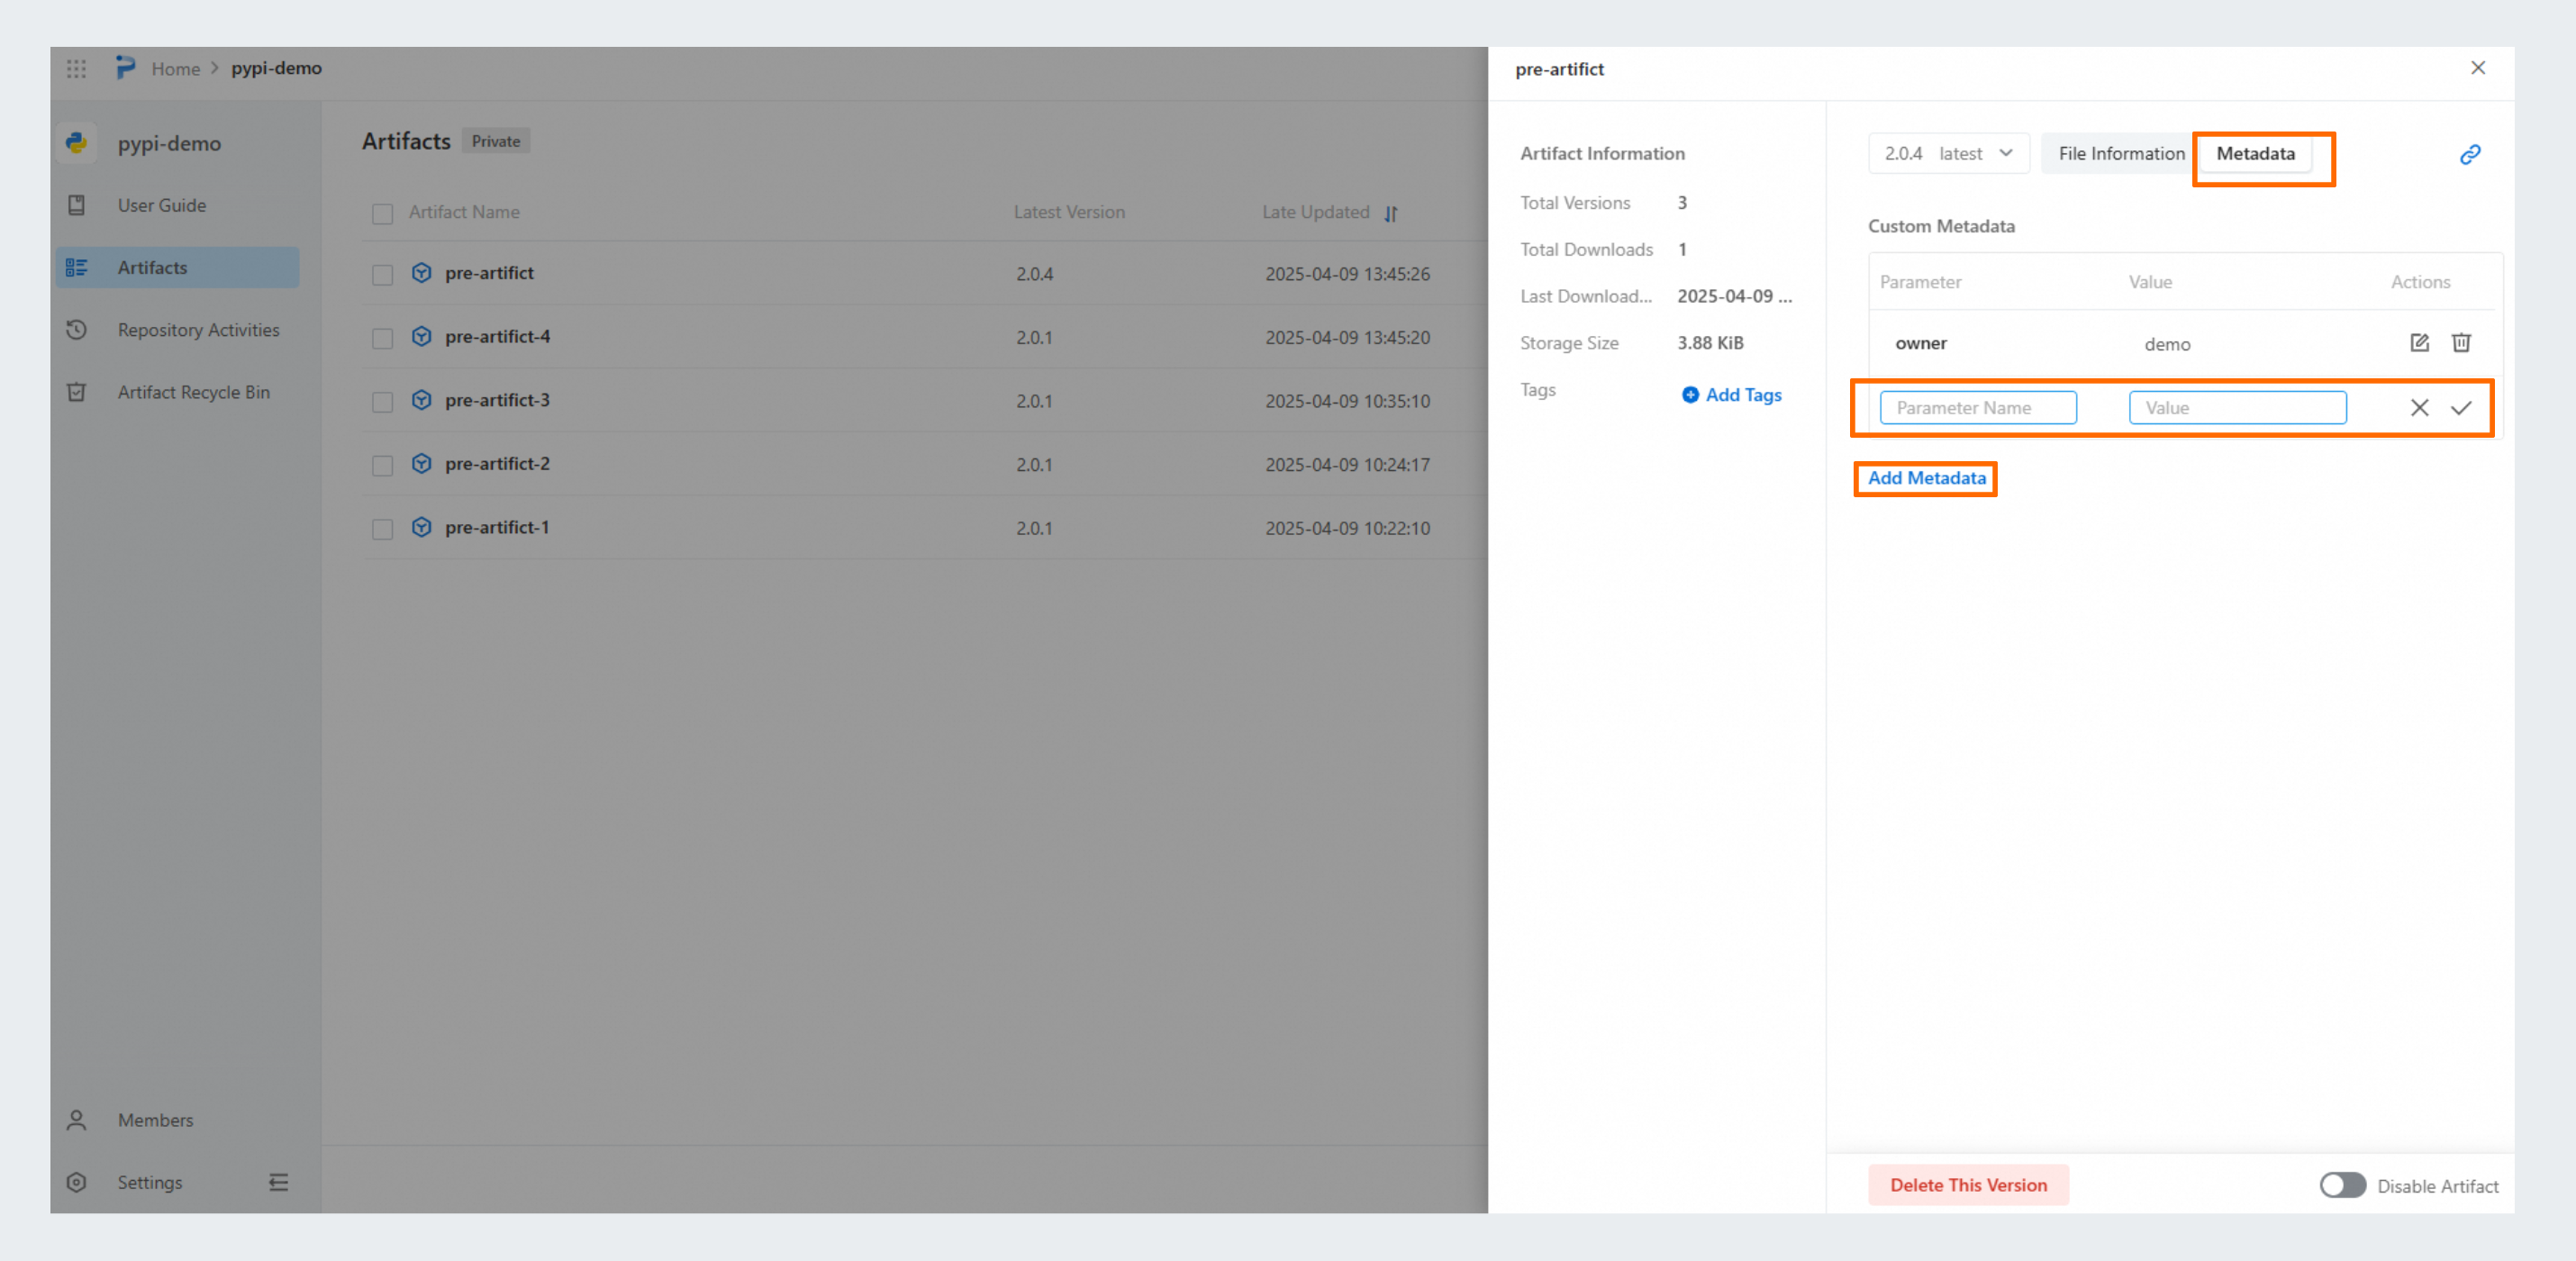Check the pre-artifict-4 row checkbox
This screenshot has width=2576, height=1261.
click(x=382, y=338)
